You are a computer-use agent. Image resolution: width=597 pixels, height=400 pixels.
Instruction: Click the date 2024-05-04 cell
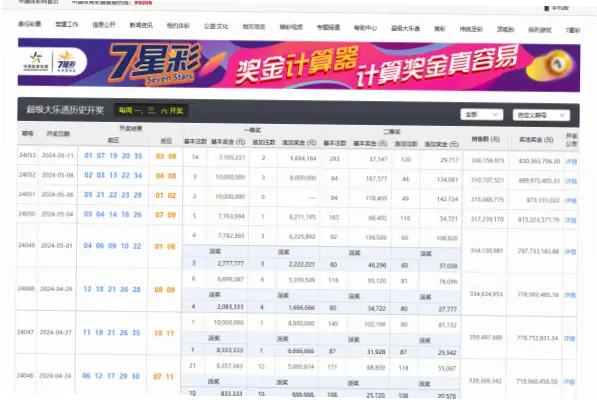[57, 214]
